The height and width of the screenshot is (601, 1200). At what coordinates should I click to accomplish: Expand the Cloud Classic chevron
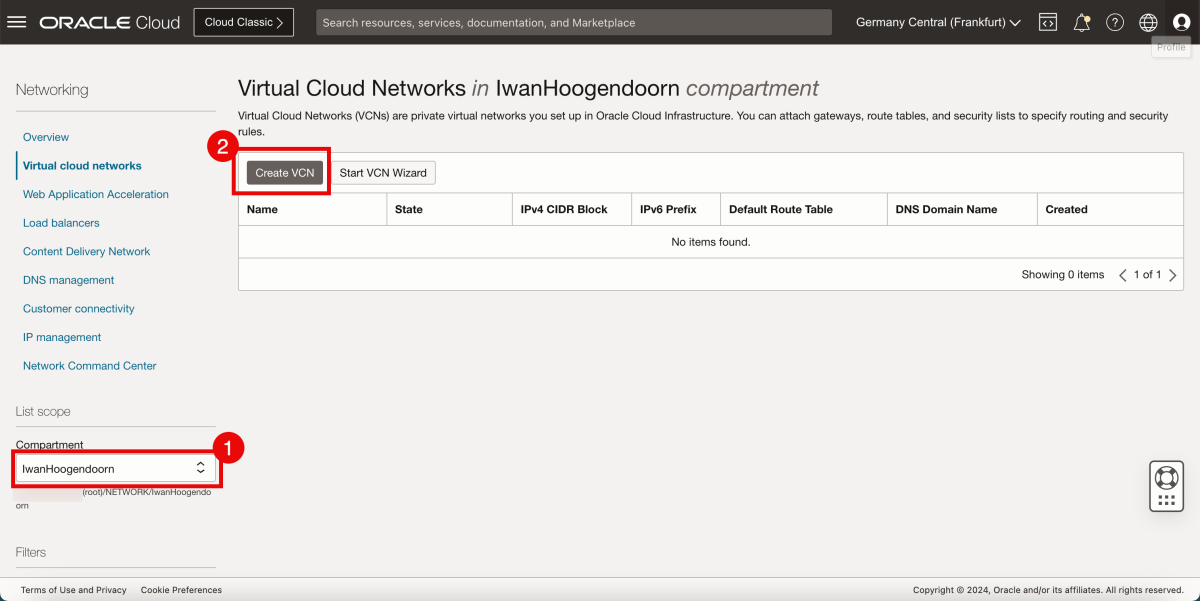click(281, 21)
